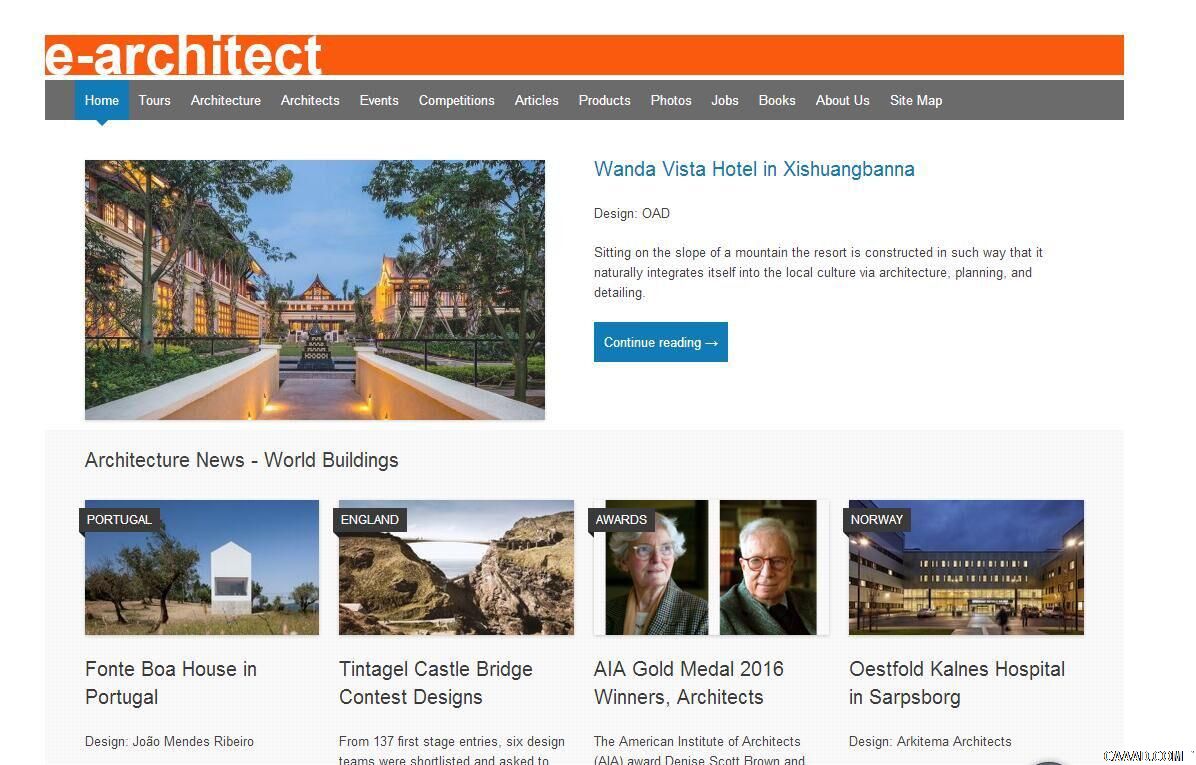The width and height of the screenshot is (1196, 765).
Task: Open the Competitions page
Action: (456, 100)
